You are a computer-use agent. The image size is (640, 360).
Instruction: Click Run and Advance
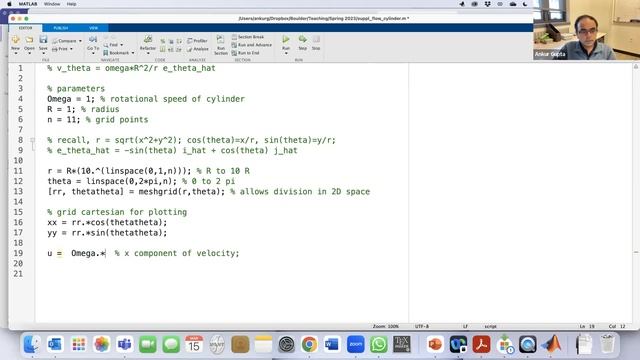click(251, 45)
